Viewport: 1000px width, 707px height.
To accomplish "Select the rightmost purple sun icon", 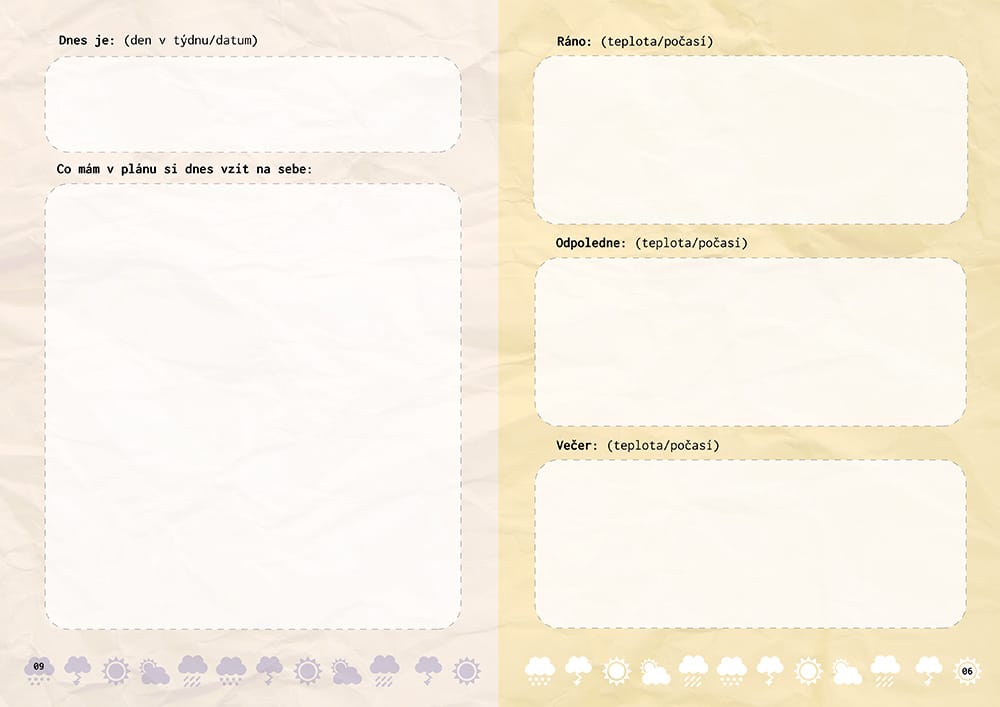I will 465,670.
